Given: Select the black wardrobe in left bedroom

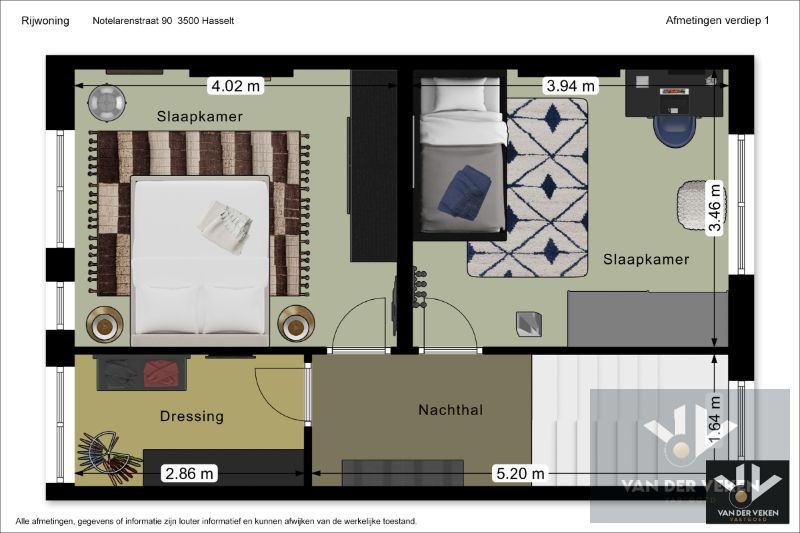Looking at the screenshot, I should pos(373,165).
